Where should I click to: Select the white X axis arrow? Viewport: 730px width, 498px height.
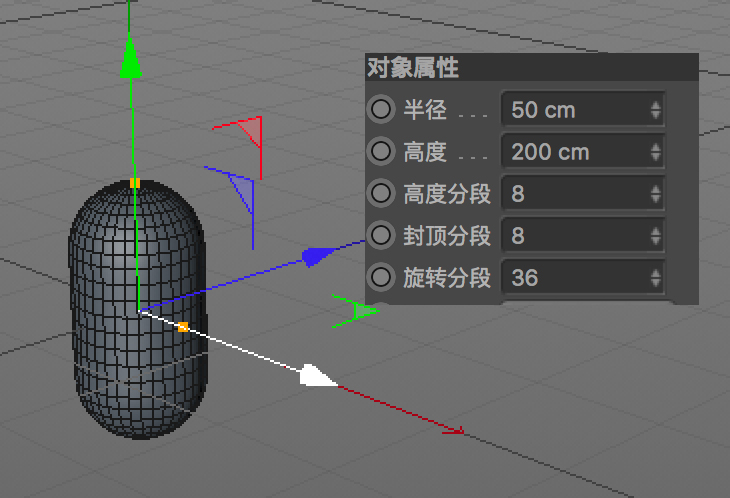coord(318,376)
